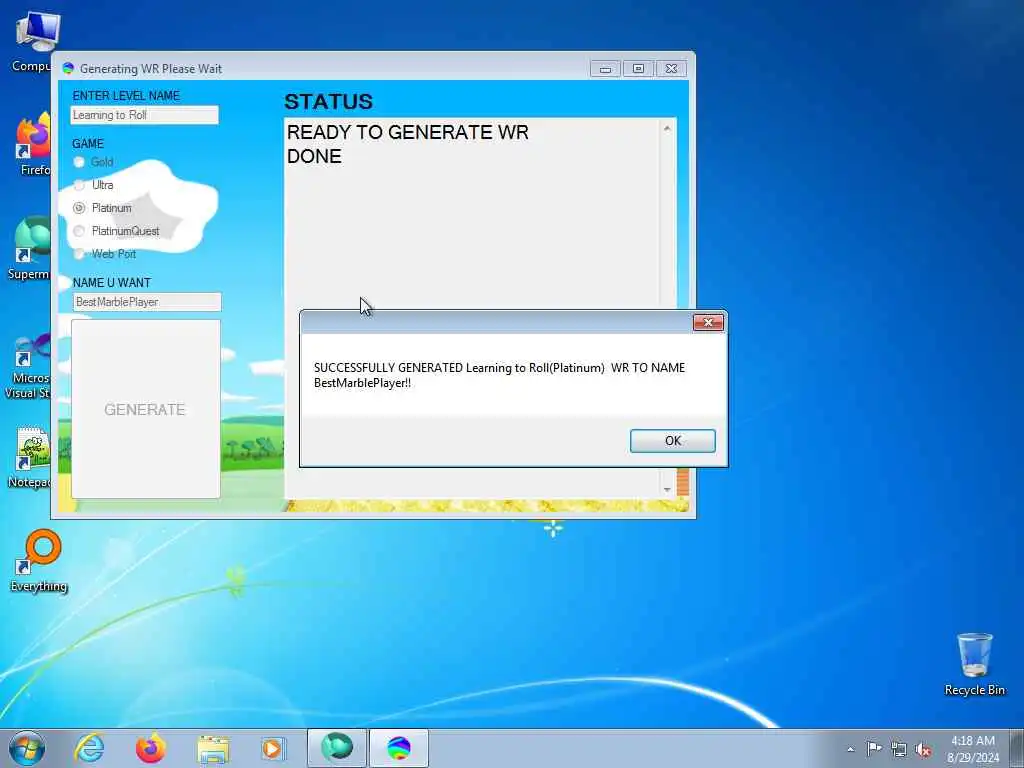
Task: Click the status box scroll-up arrow
Action: pos(667,129)
